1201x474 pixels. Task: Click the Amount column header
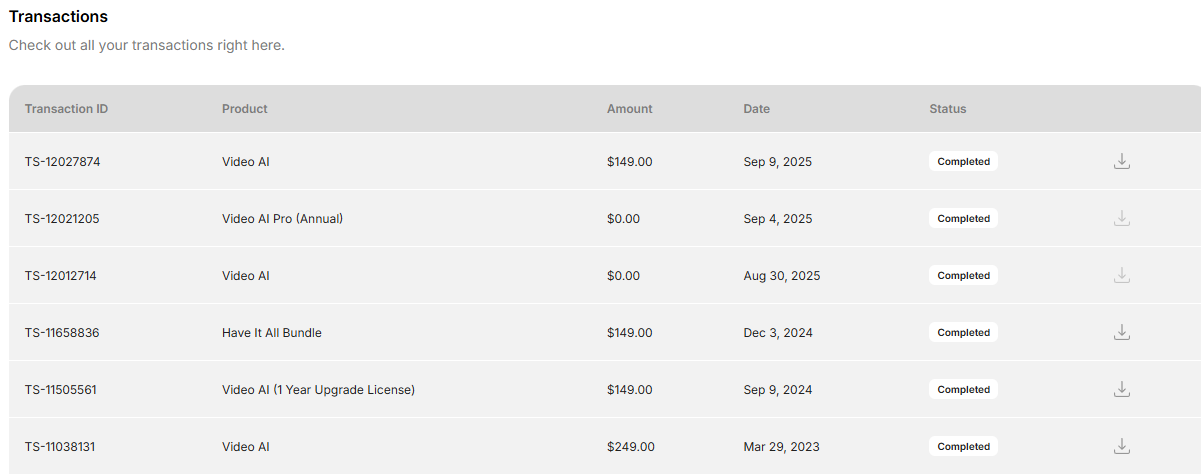629,109
